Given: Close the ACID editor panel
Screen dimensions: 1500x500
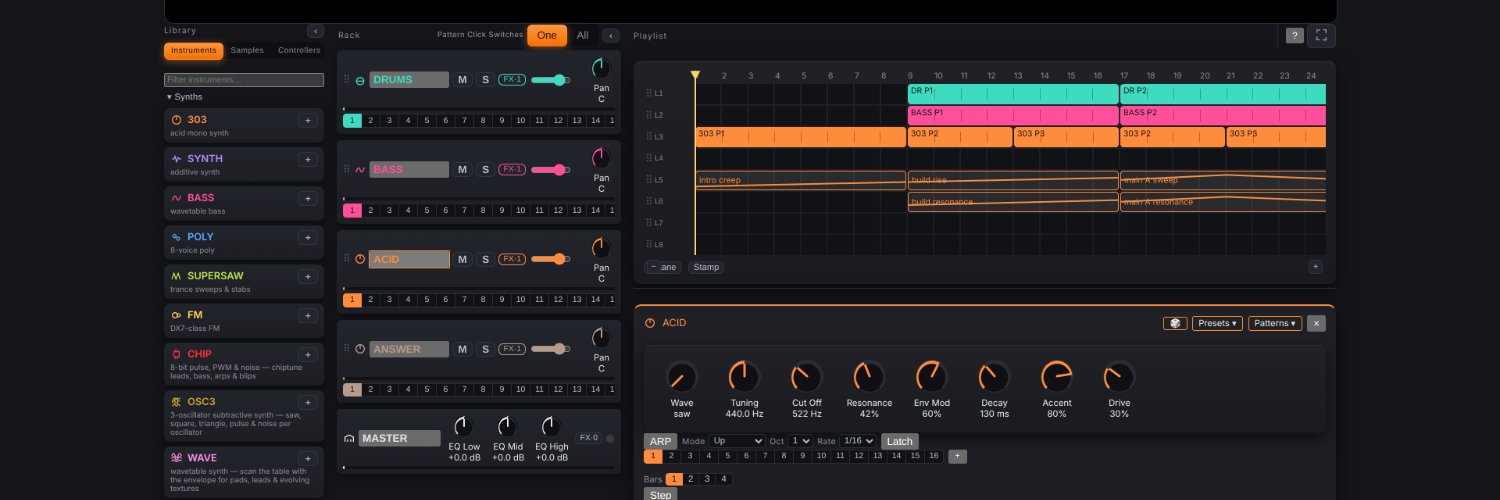Looking at the screenshot, I should (x=1316, y=323).
